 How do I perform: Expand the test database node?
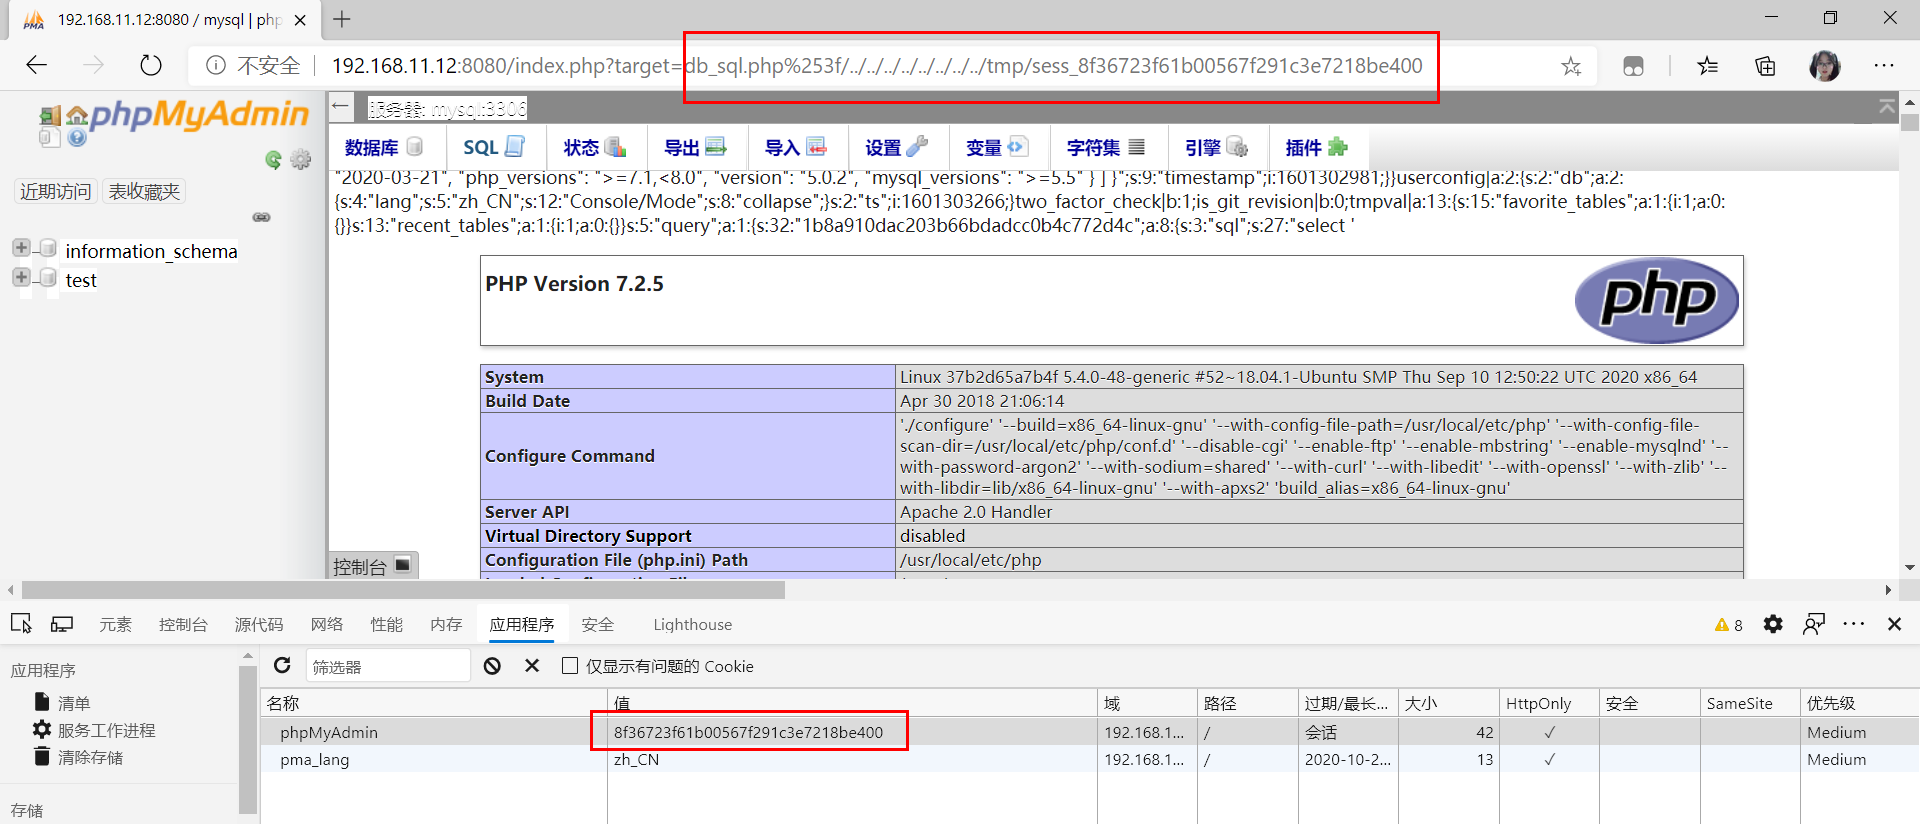tap(21, 276)
